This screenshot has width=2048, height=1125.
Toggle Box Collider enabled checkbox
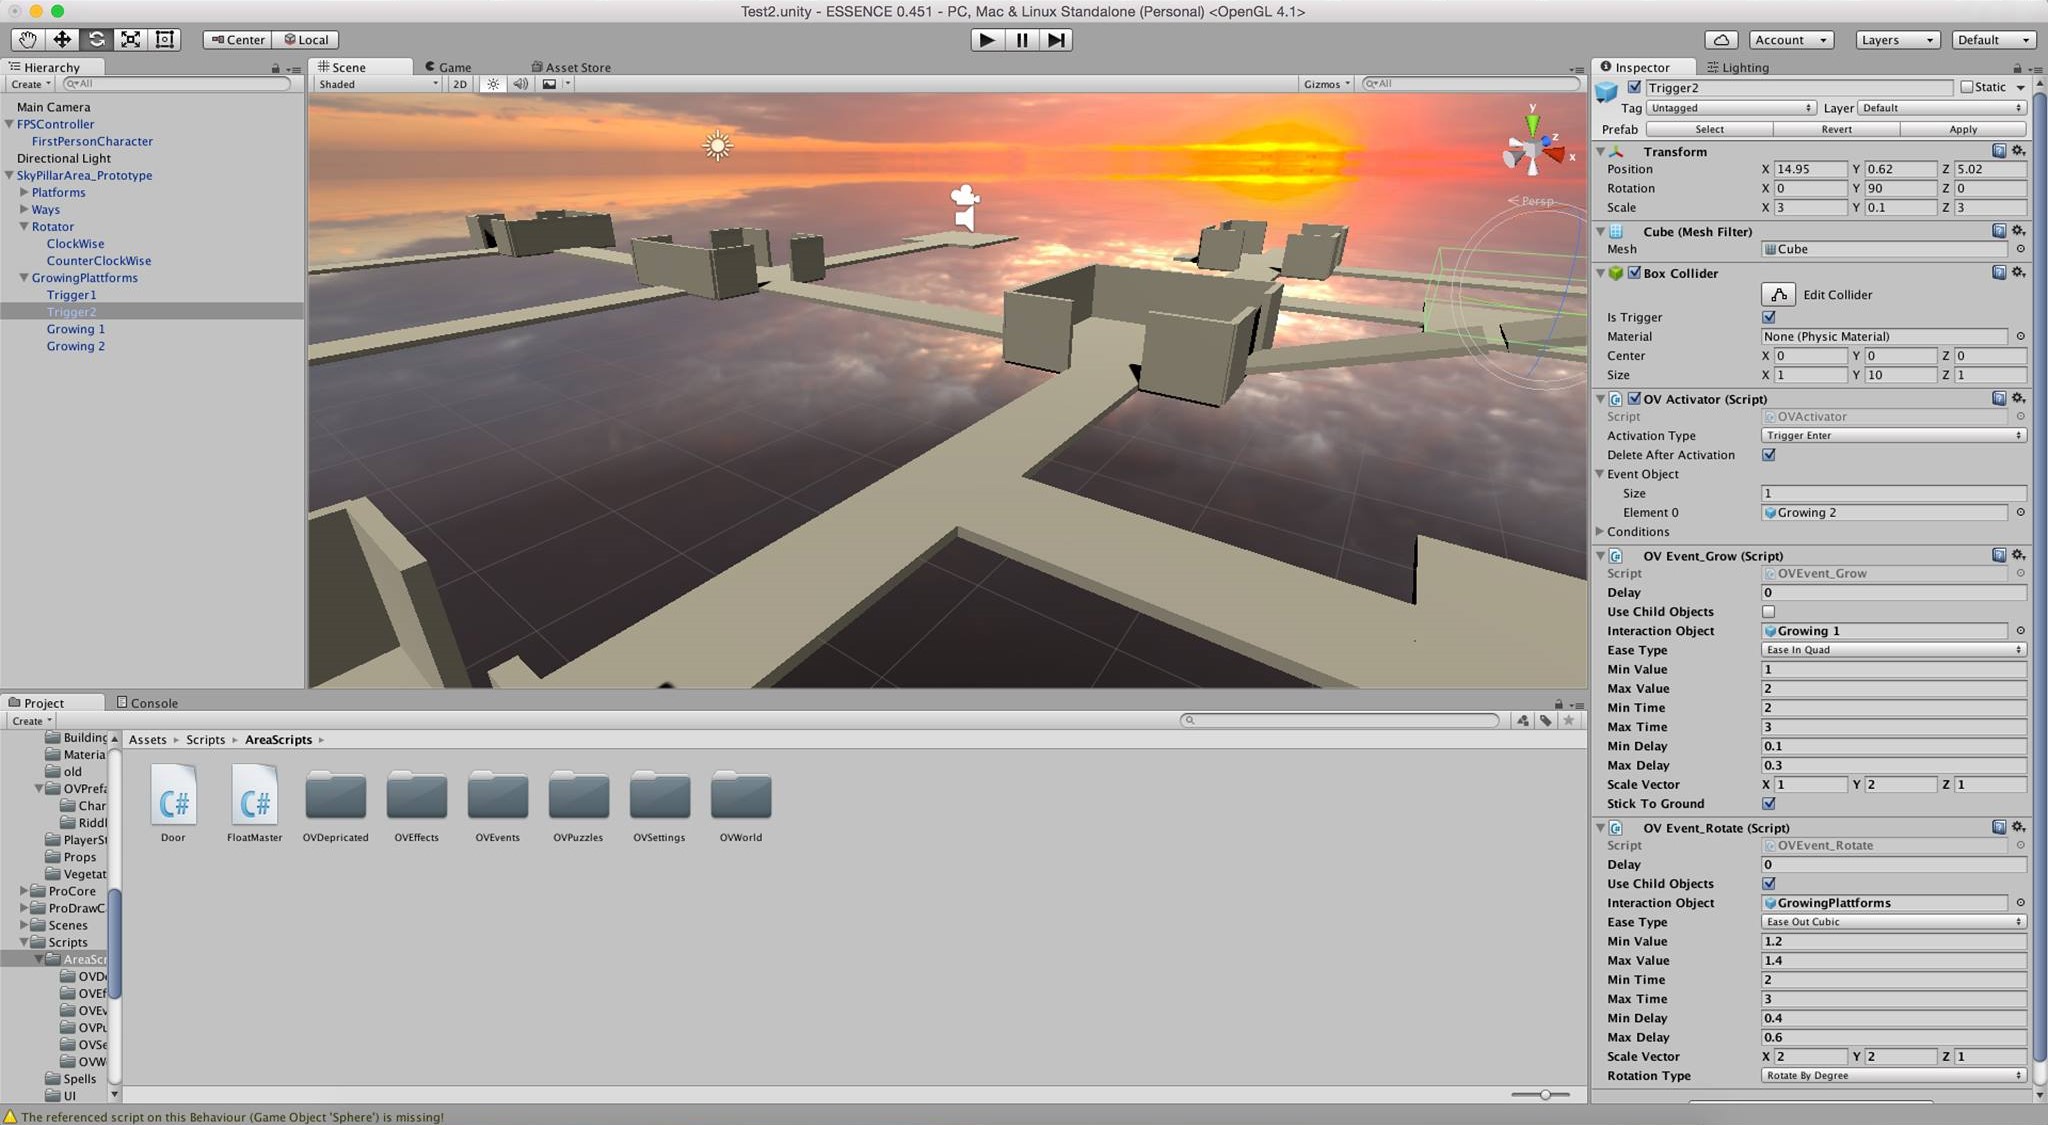[x=1634, y=272]
